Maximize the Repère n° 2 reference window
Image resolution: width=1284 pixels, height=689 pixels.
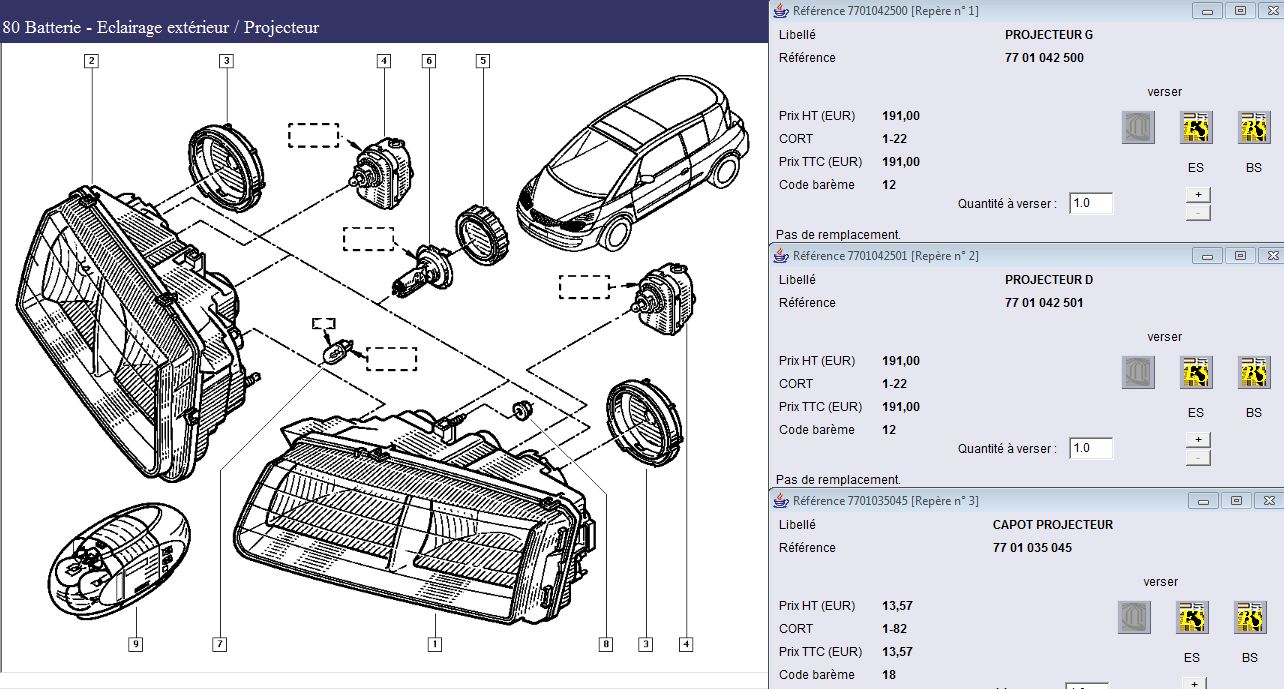pyautogui.click(x=1240, y=256)
